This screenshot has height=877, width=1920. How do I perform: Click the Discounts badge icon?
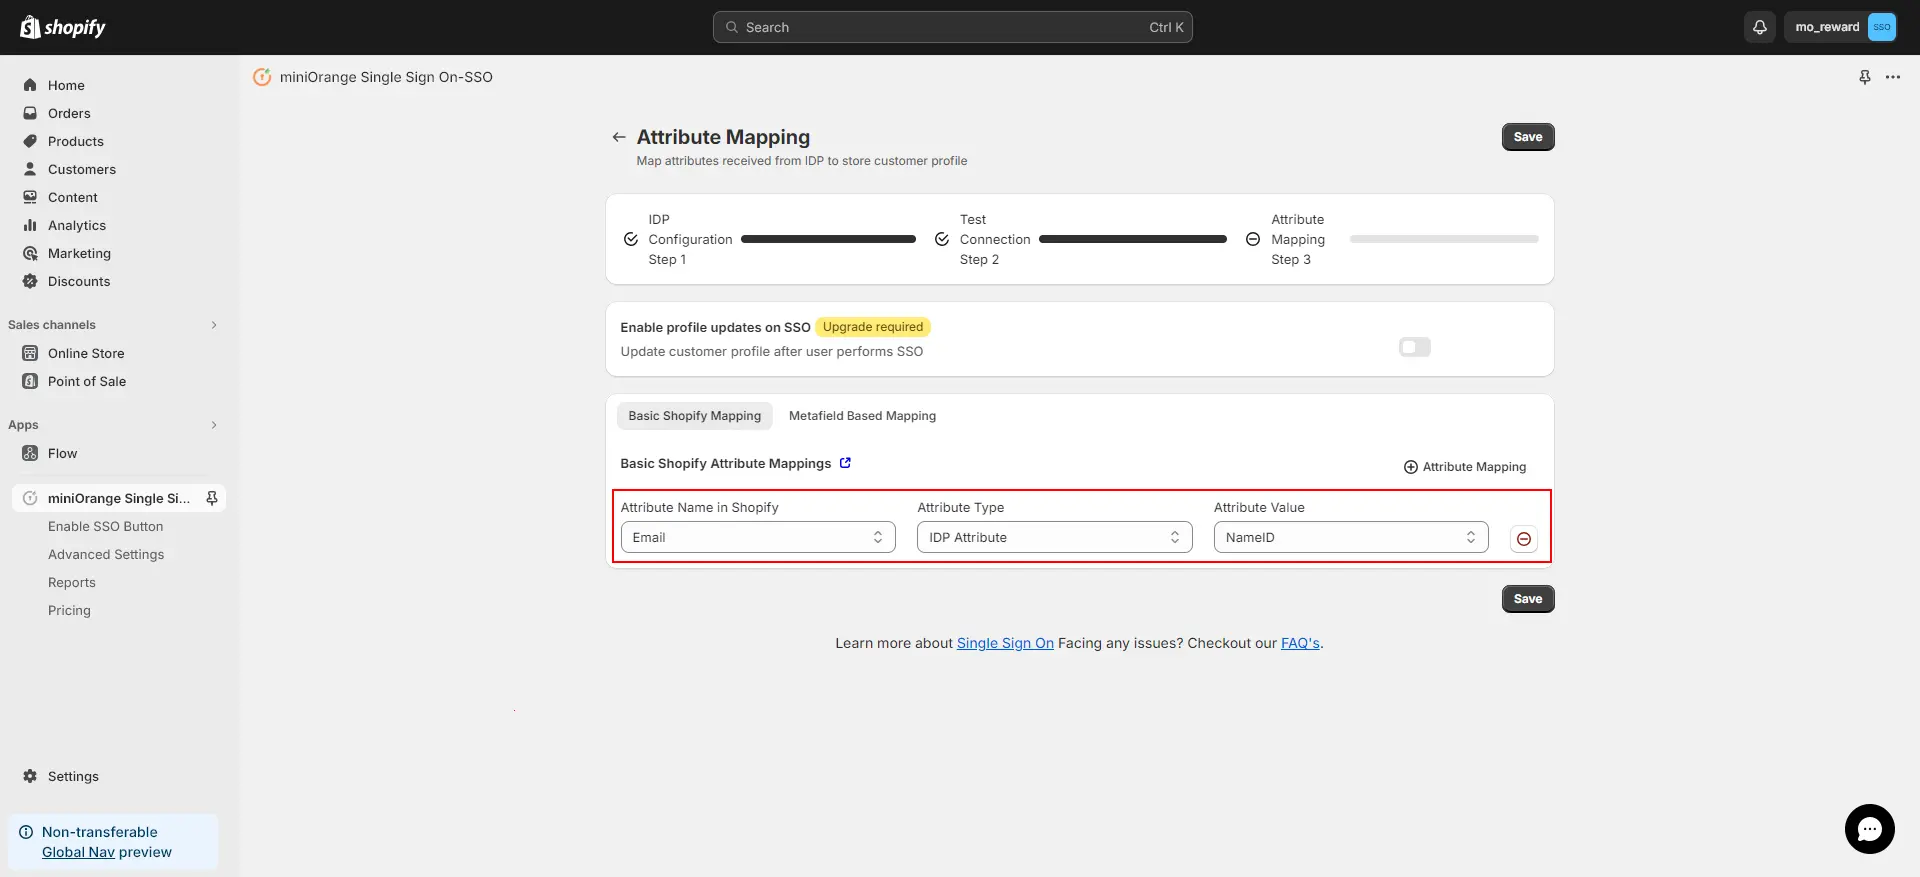[30, 281]
